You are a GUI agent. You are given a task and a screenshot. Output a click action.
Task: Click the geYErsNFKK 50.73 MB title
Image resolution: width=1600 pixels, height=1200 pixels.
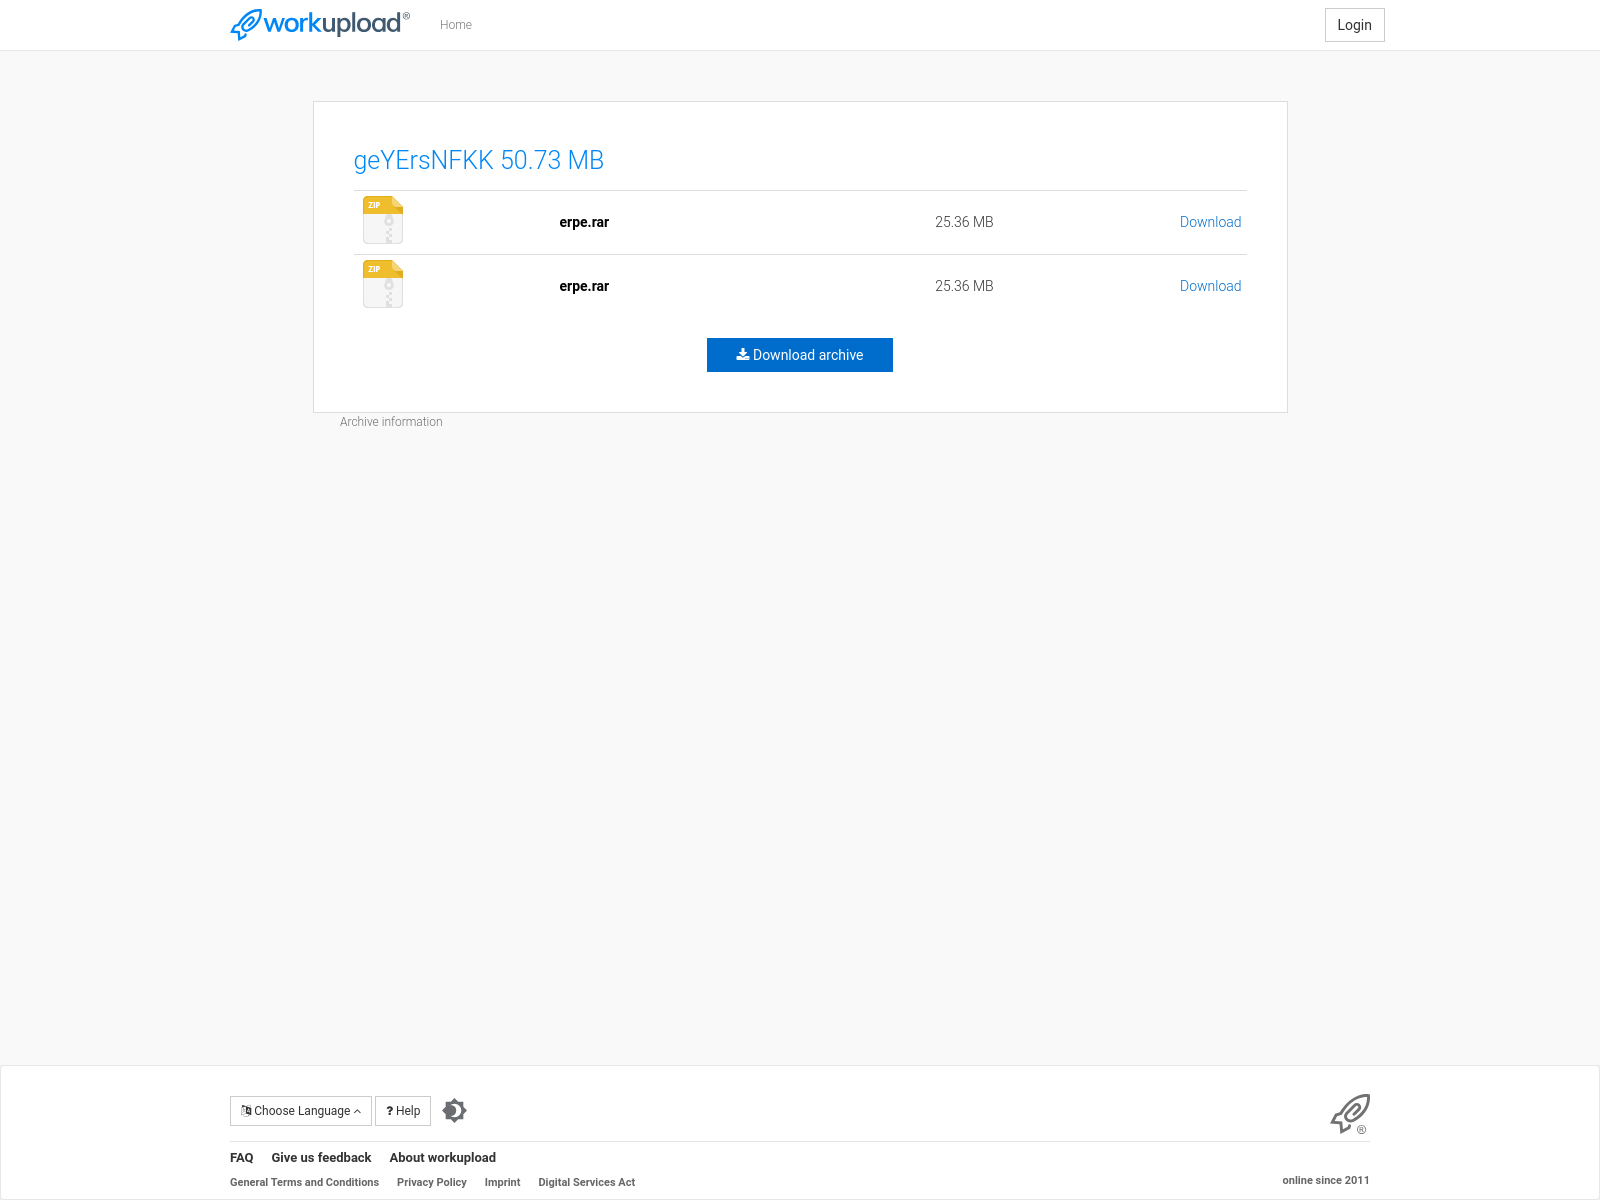tap(479, 160)
